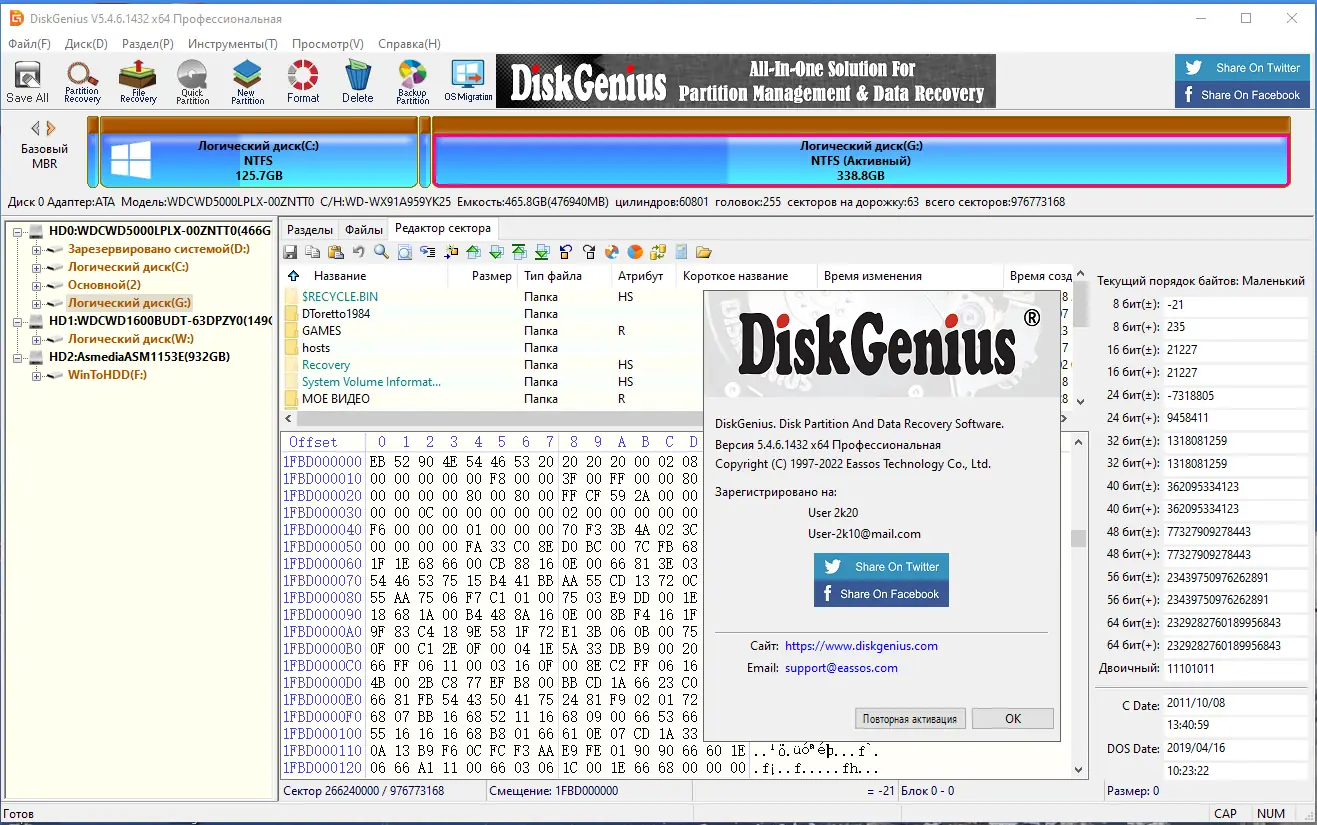Viewport: 1317px width, 825px height.
Task: Open the Диск(D) menu
Action: [86, 44]
